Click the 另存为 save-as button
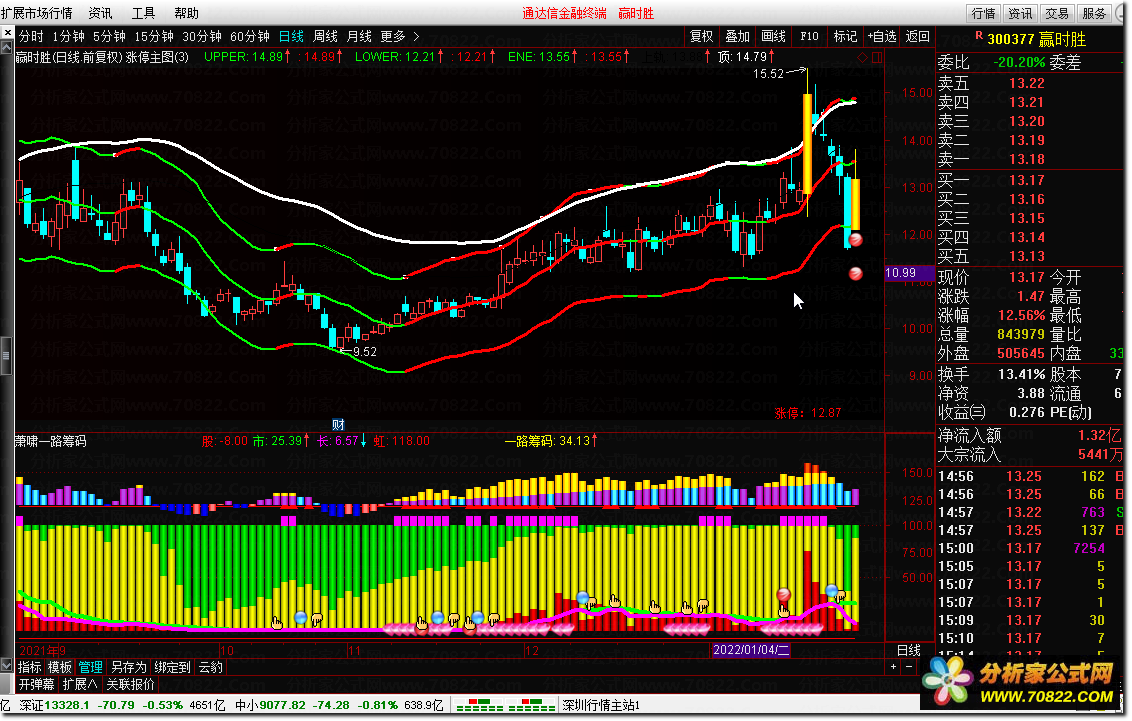Viewport: 1132px width, 721px height. pos(129,667)
